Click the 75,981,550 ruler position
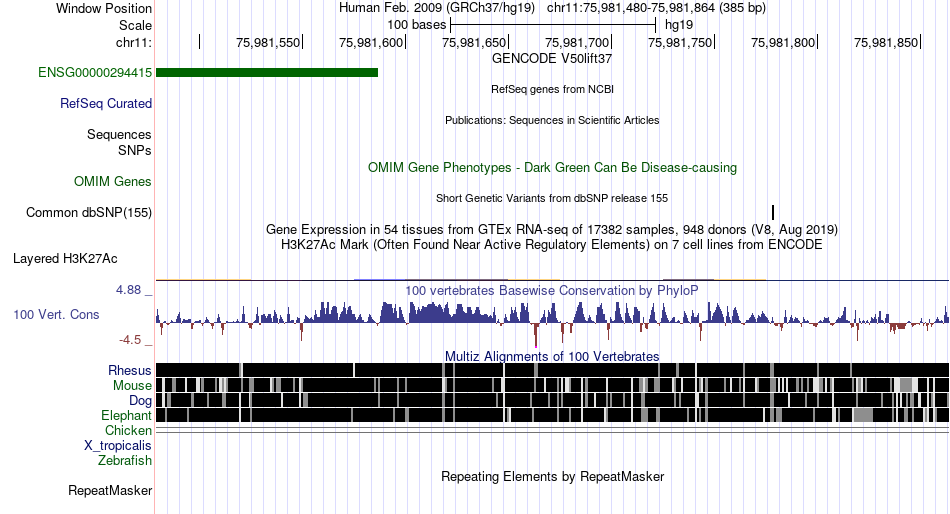The image size is (950, 514). click(x=269, y=42)
